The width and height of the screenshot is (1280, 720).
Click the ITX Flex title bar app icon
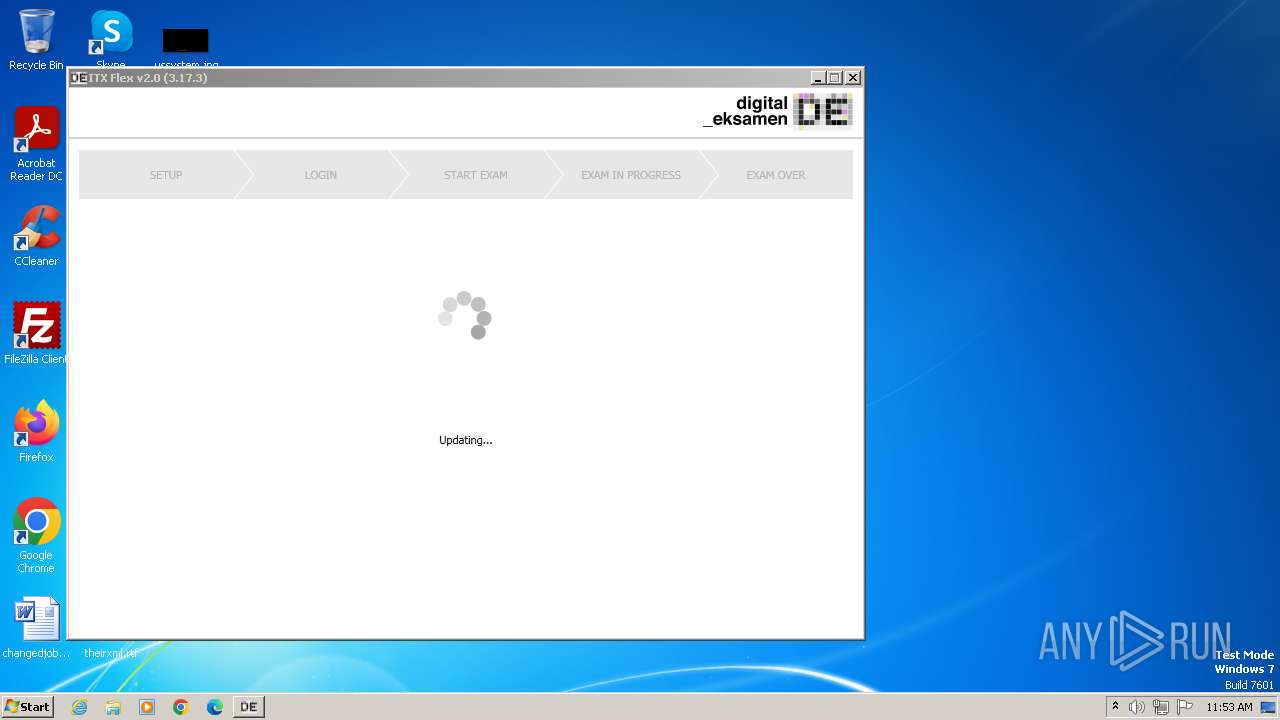tap(79, 78)
